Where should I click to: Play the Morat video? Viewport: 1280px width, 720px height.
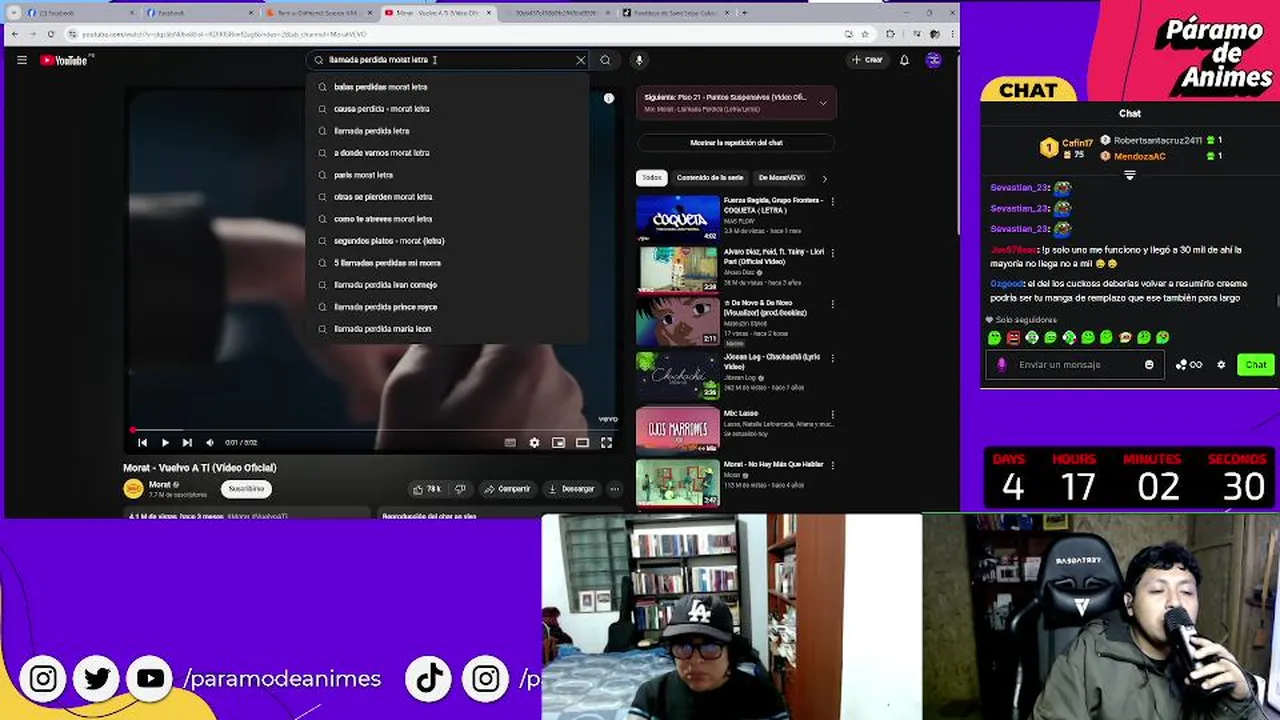(165, 442)
